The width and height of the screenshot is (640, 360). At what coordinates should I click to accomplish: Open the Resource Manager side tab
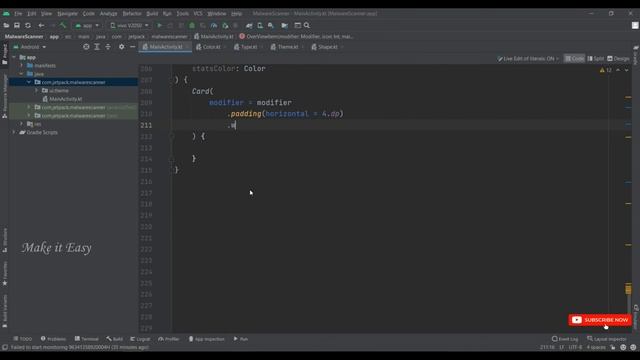click(4, 96)
